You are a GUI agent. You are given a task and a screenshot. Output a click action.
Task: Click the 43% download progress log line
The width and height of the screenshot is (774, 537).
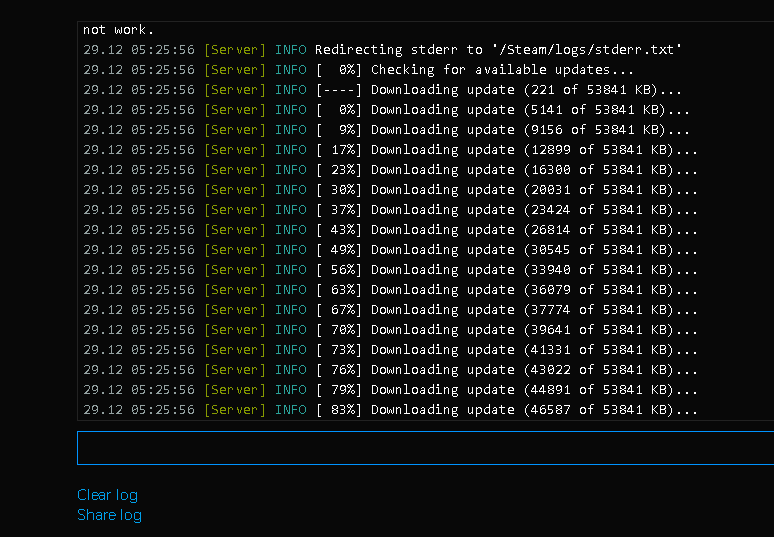pyautogui.click(x=390, y=230)
